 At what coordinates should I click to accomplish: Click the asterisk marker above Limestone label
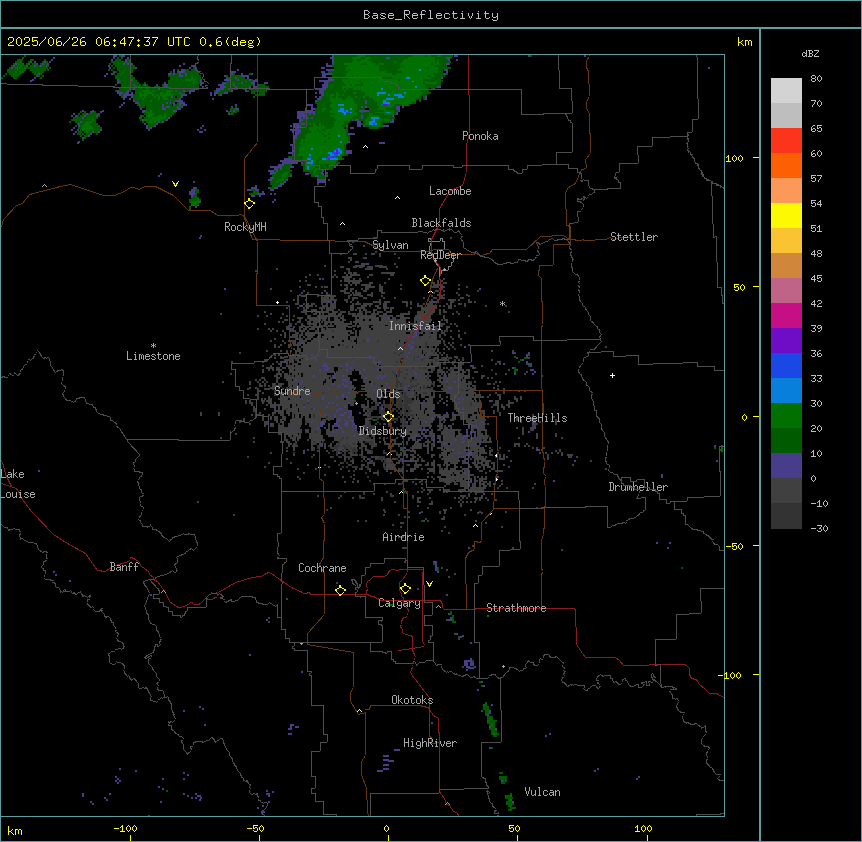pos(153,346)
